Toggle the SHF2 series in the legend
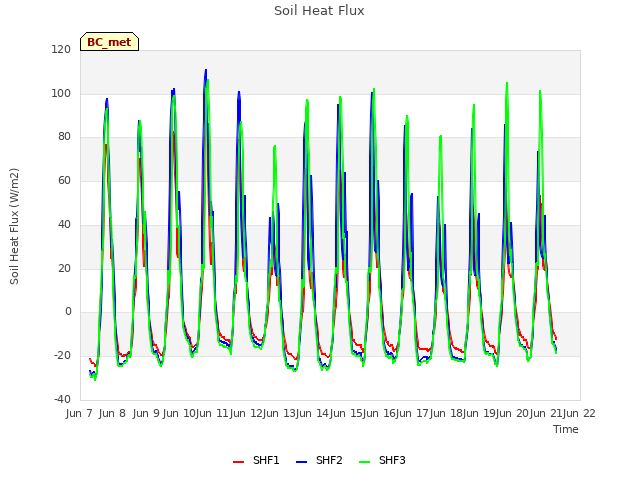Screen dimensions: 640x480 319,460
